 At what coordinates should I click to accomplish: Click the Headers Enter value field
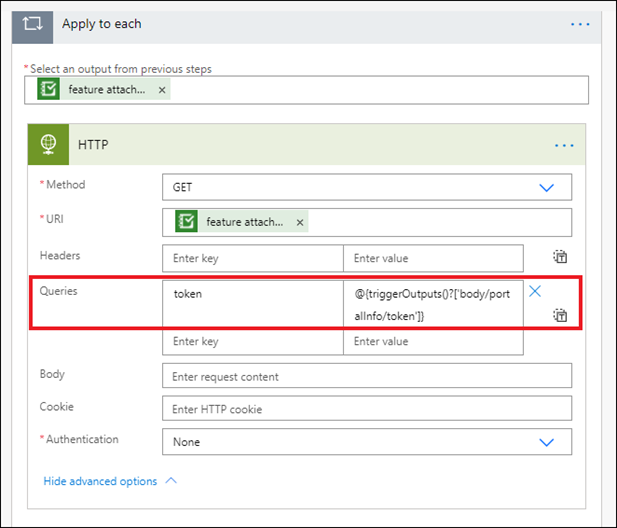point(433,258)
